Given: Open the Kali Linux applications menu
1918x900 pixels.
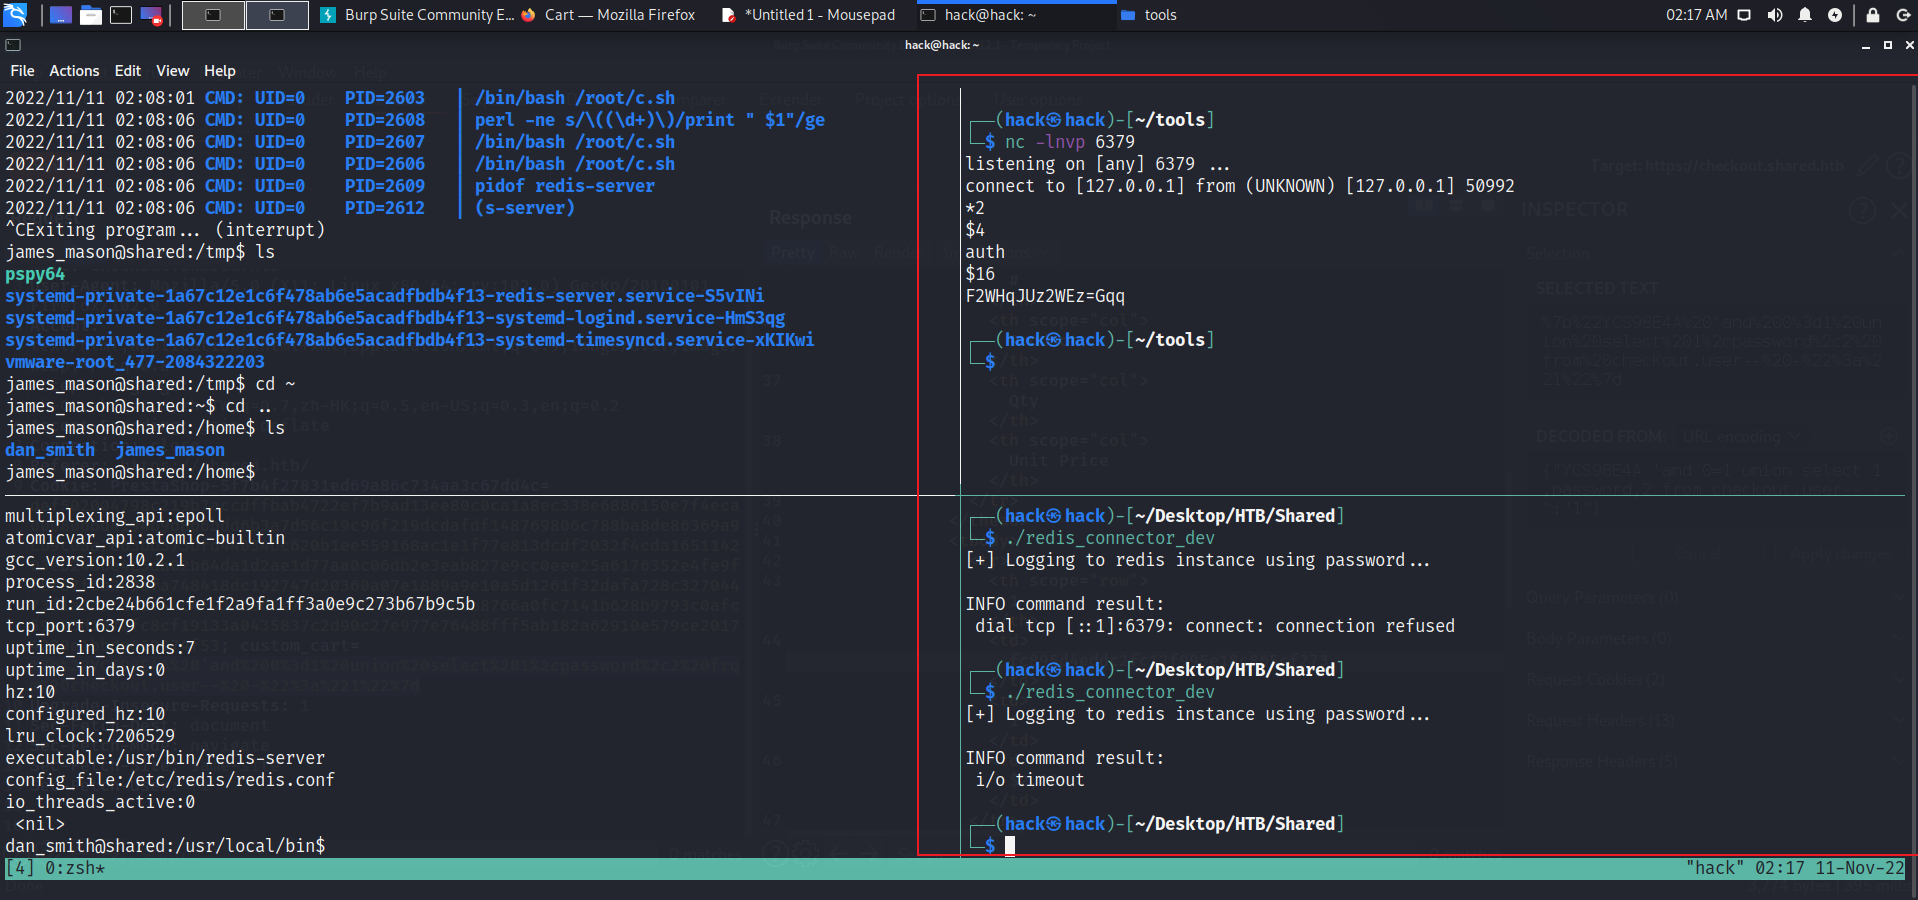Looking at the screenshot, I should click(15, 15).
